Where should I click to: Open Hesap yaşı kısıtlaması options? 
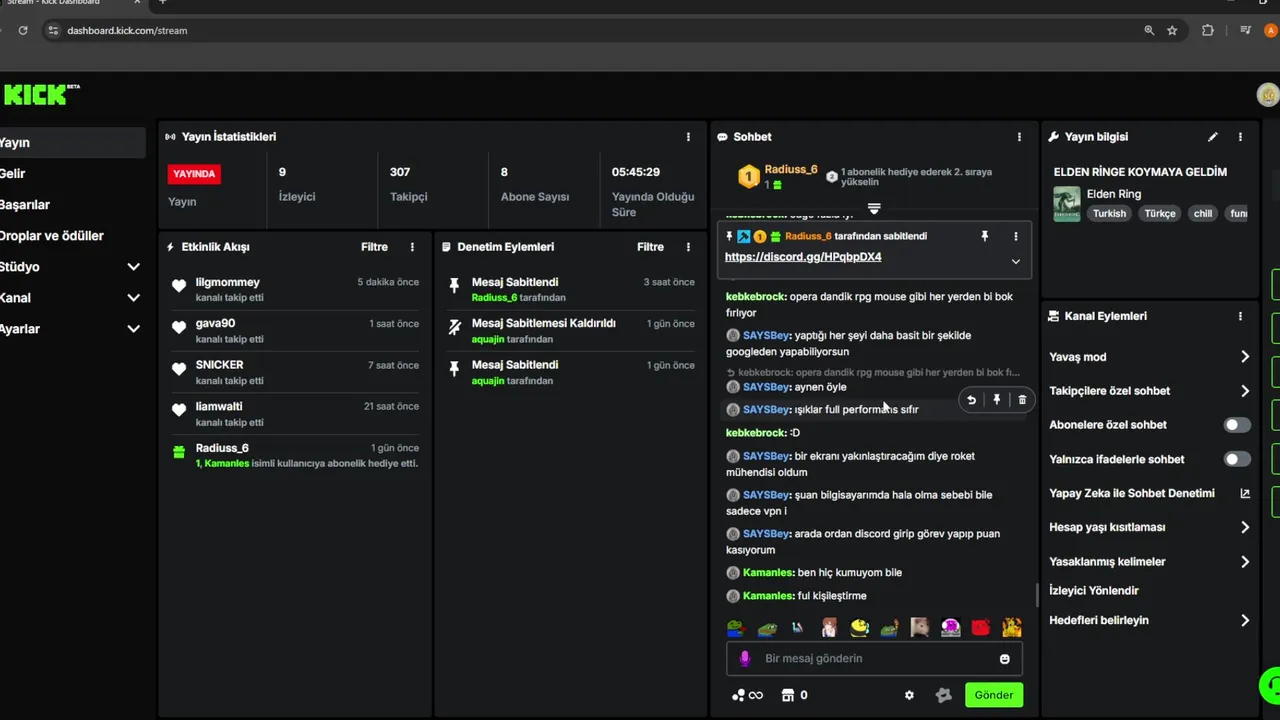click(1149, 527)
